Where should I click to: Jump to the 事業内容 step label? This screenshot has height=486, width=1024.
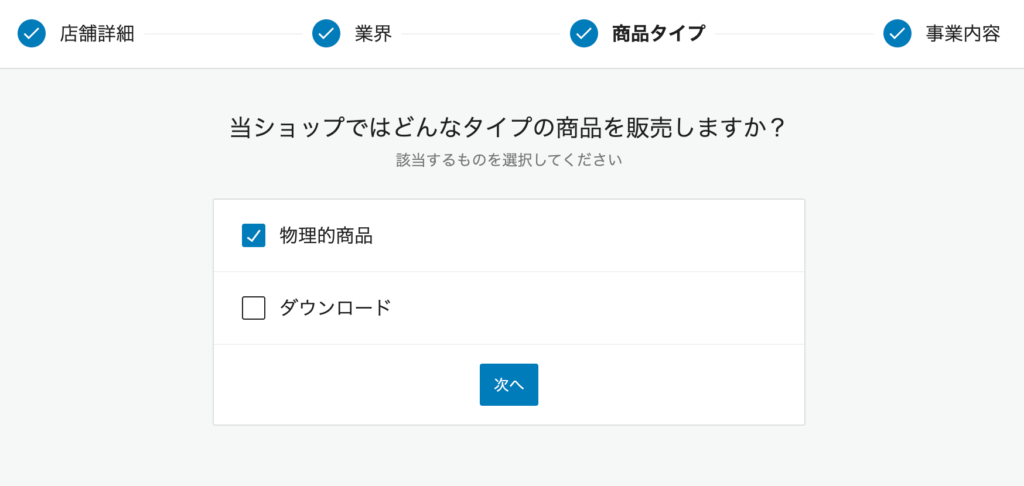tap(963, 34)
